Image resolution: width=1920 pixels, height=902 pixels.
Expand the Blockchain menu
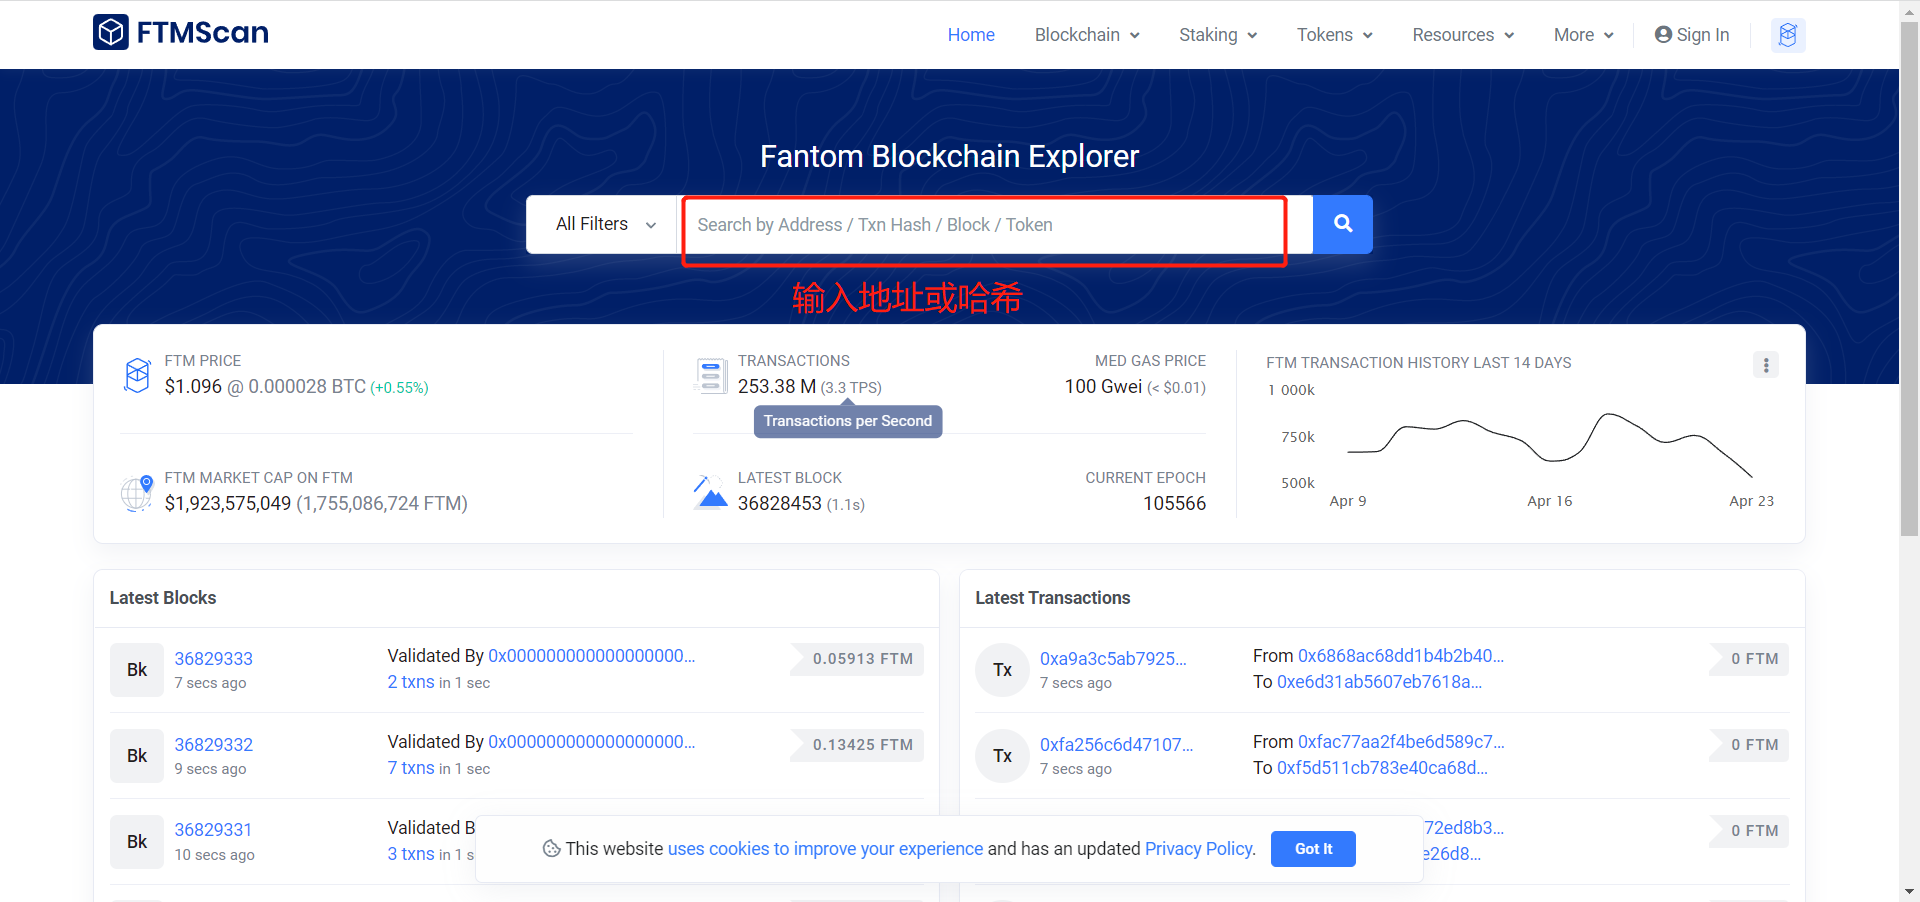click(1086, 35)
